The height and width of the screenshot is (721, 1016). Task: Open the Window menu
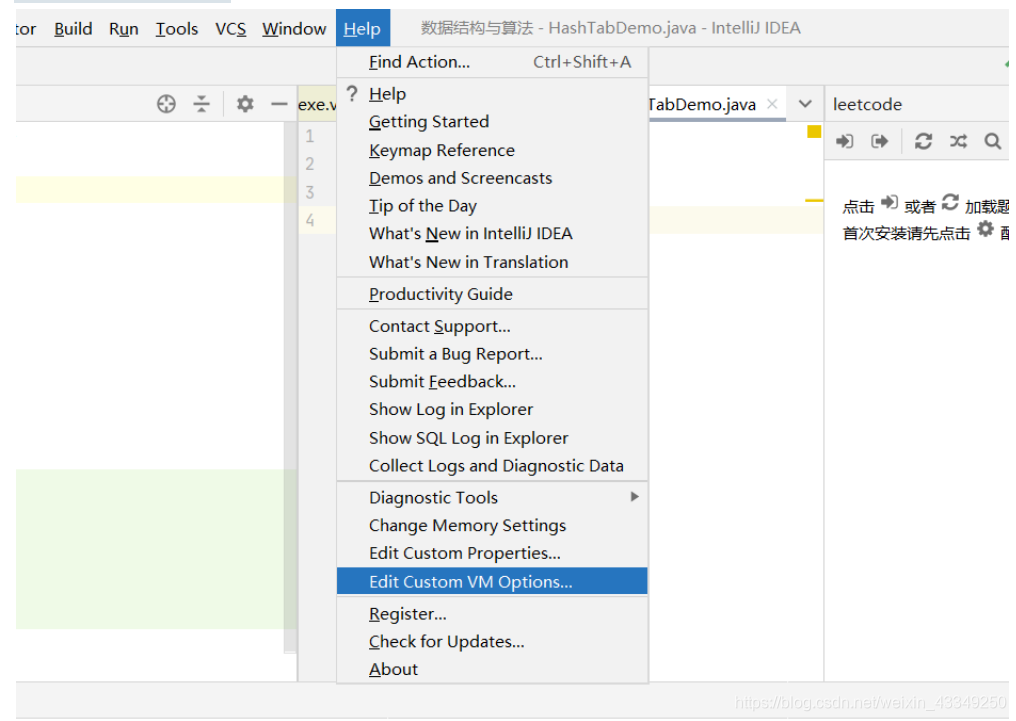(294, 29)
